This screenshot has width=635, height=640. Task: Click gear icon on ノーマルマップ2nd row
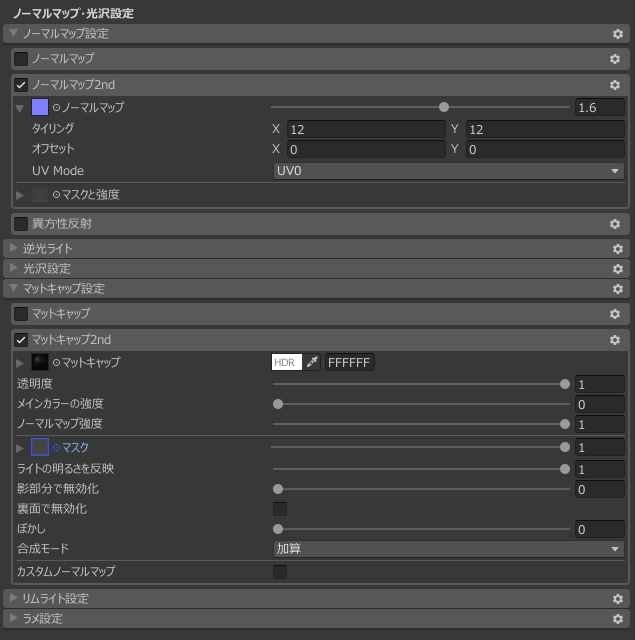pos(615,85)
